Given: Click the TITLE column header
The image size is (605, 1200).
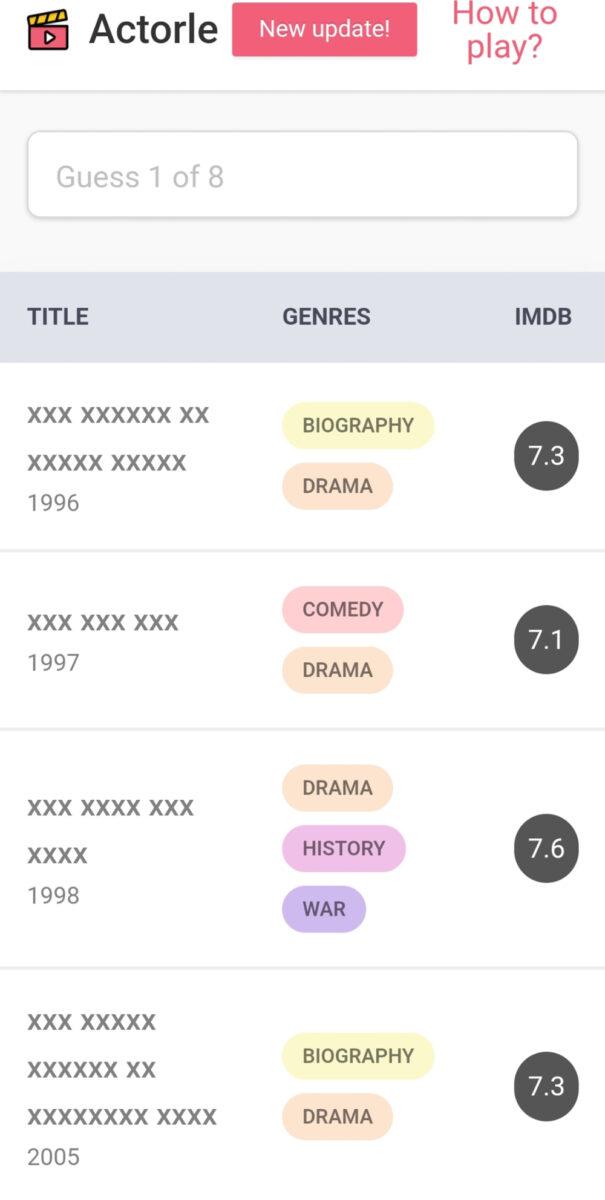Looking at the screenshot, I should coord(58,317).
